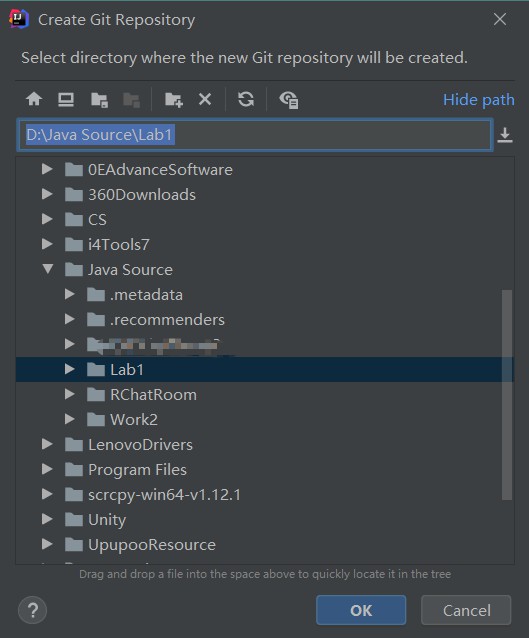
Task: Click the IntelliJ logo in title bar
Action: point(19,19)
